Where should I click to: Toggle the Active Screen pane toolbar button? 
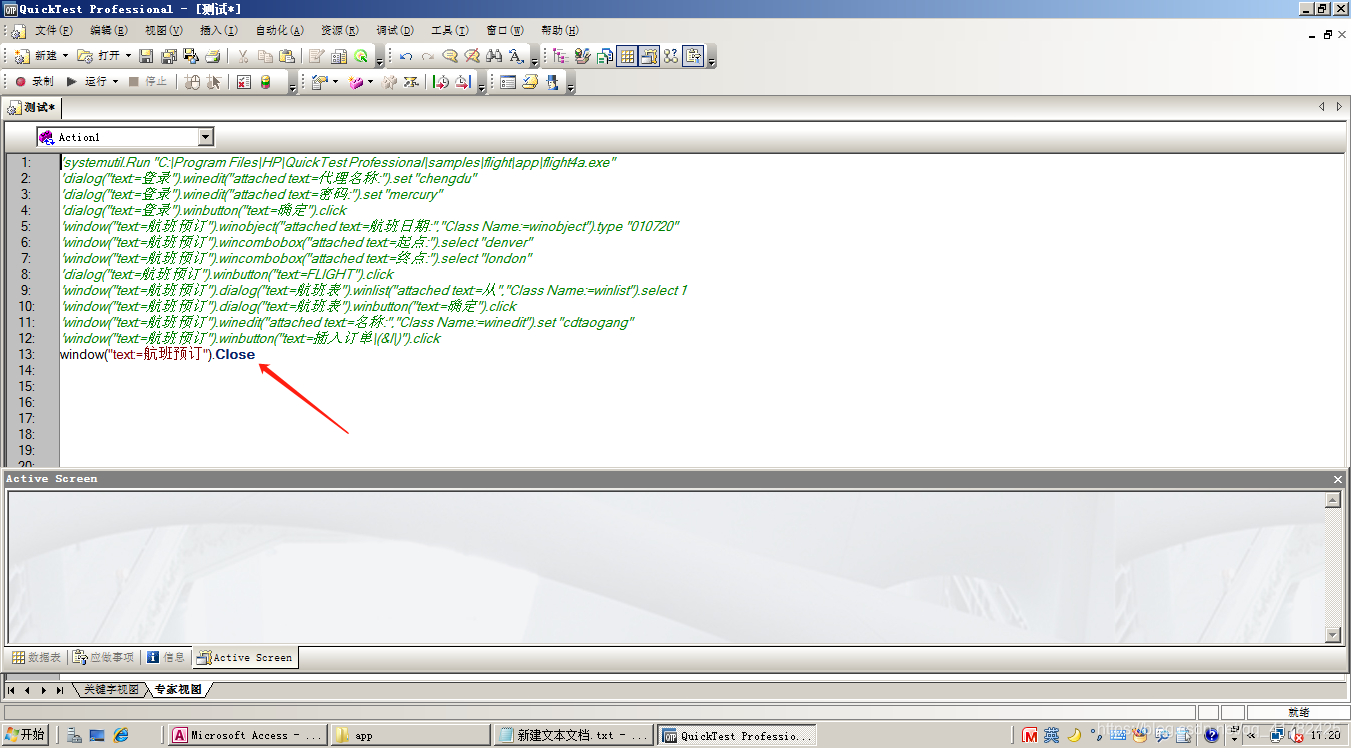tap(649, 56)
